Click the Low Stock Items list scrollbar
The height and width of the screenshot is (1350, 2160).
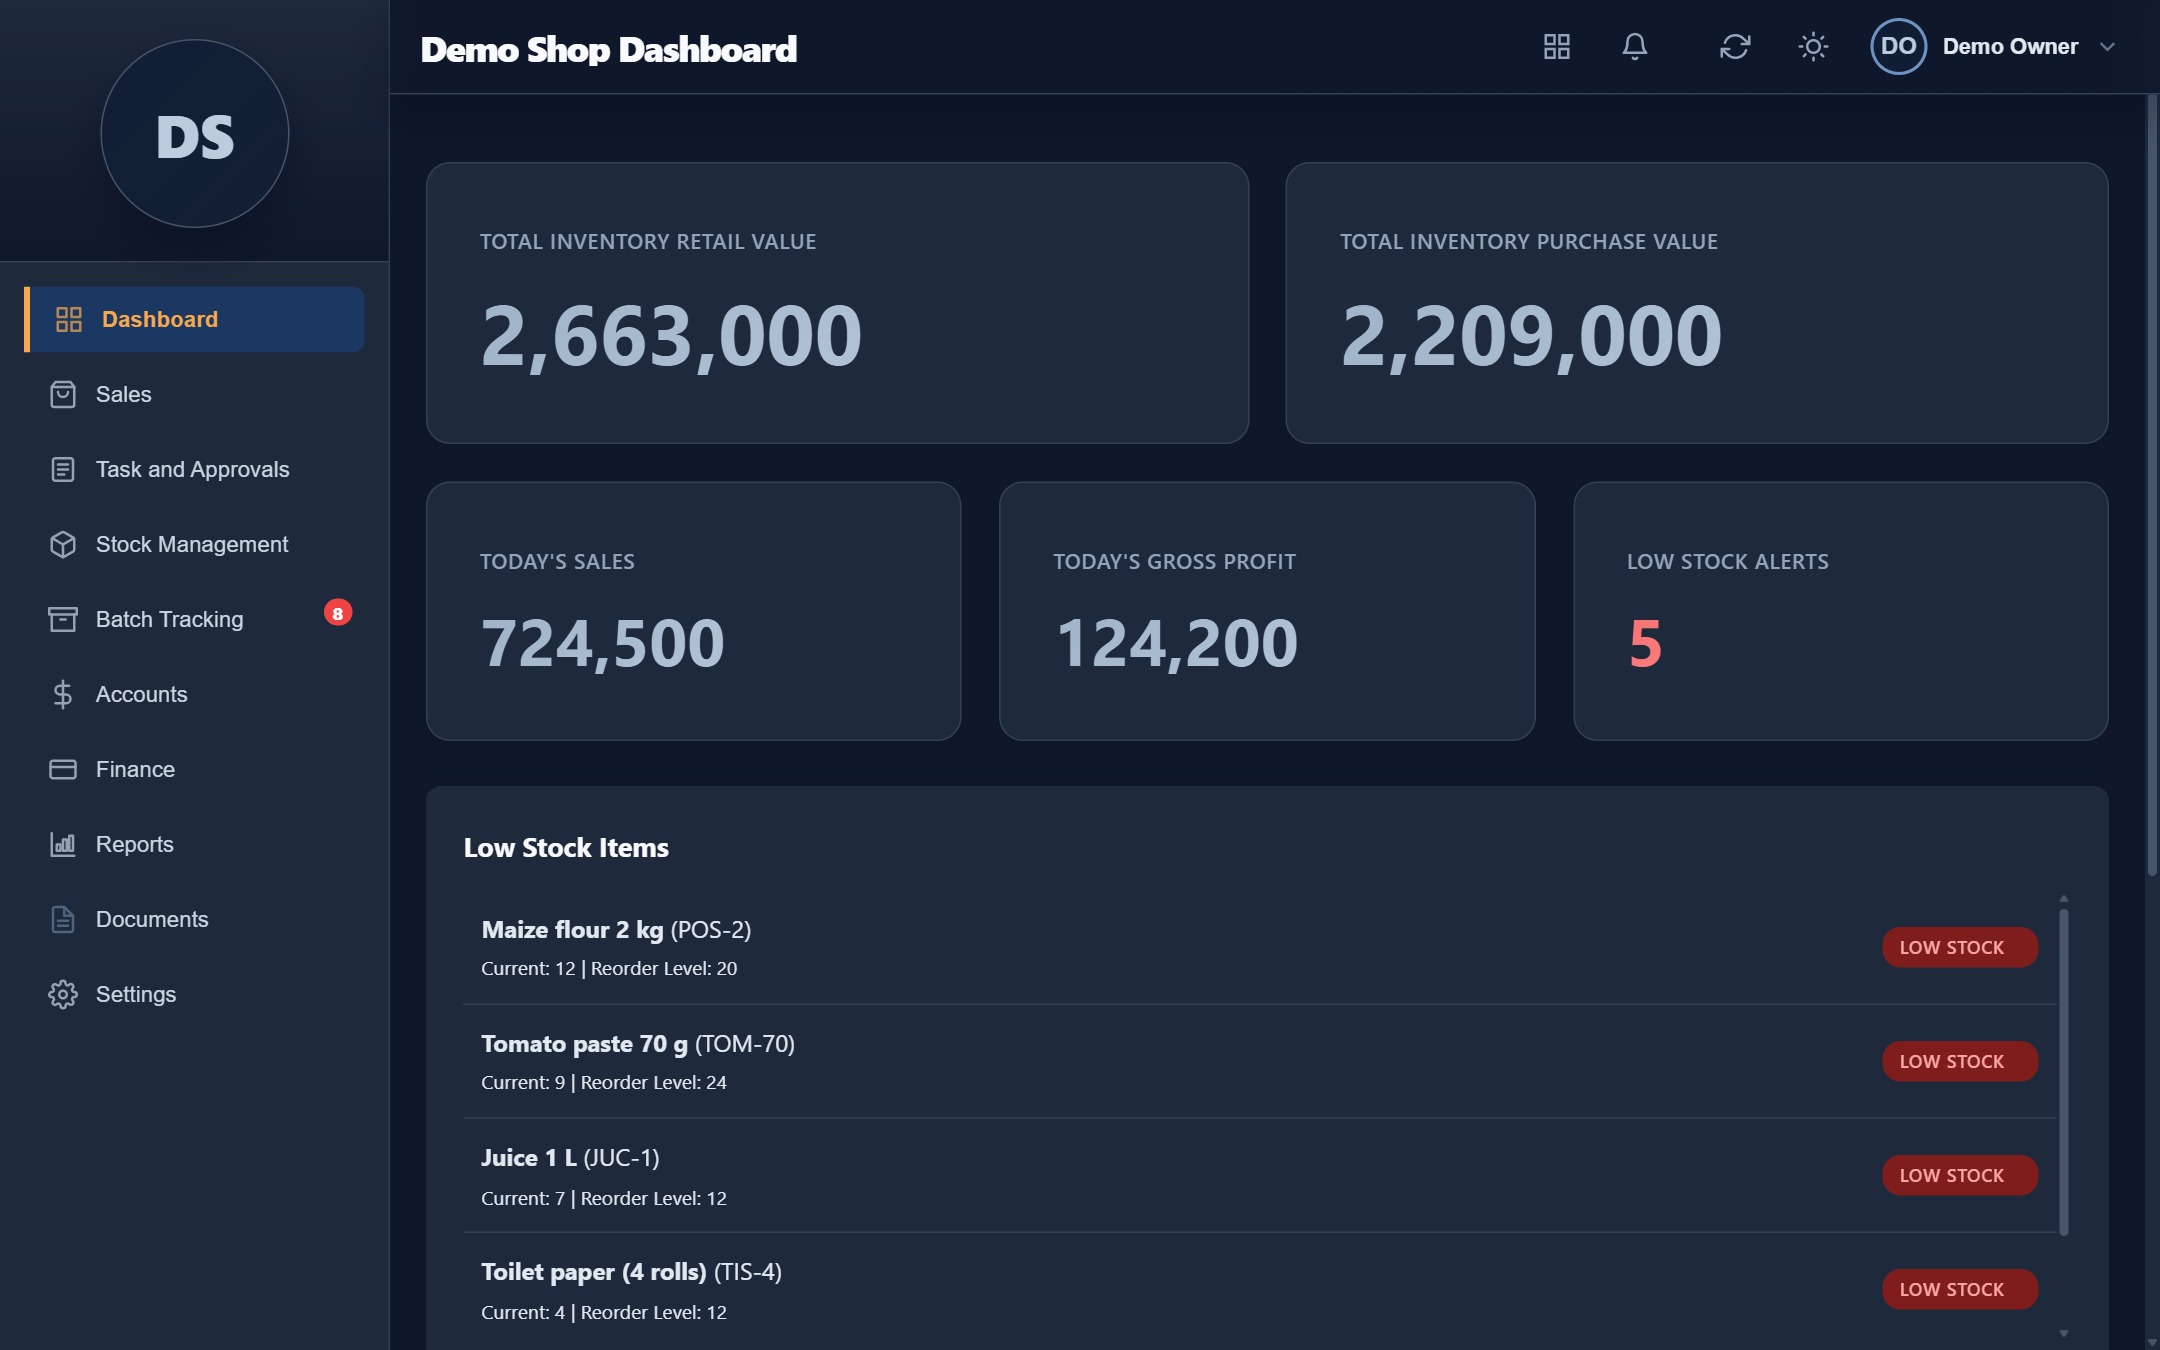point(2064,1072)
